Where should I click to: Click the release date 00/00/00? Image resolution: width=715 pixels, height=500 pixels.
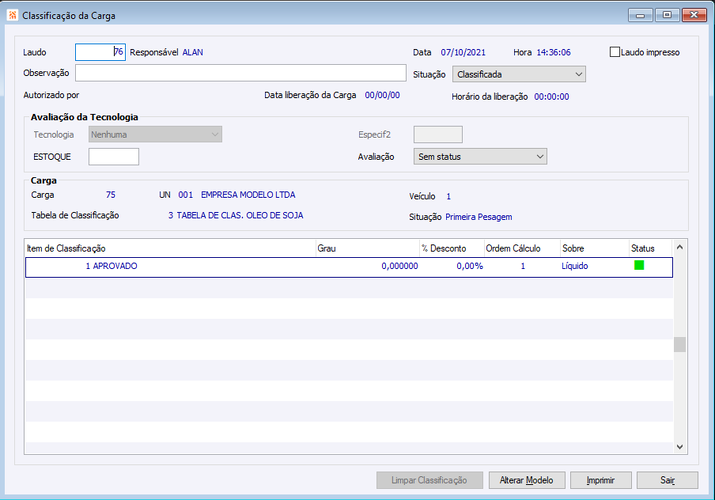pos(382,95)
